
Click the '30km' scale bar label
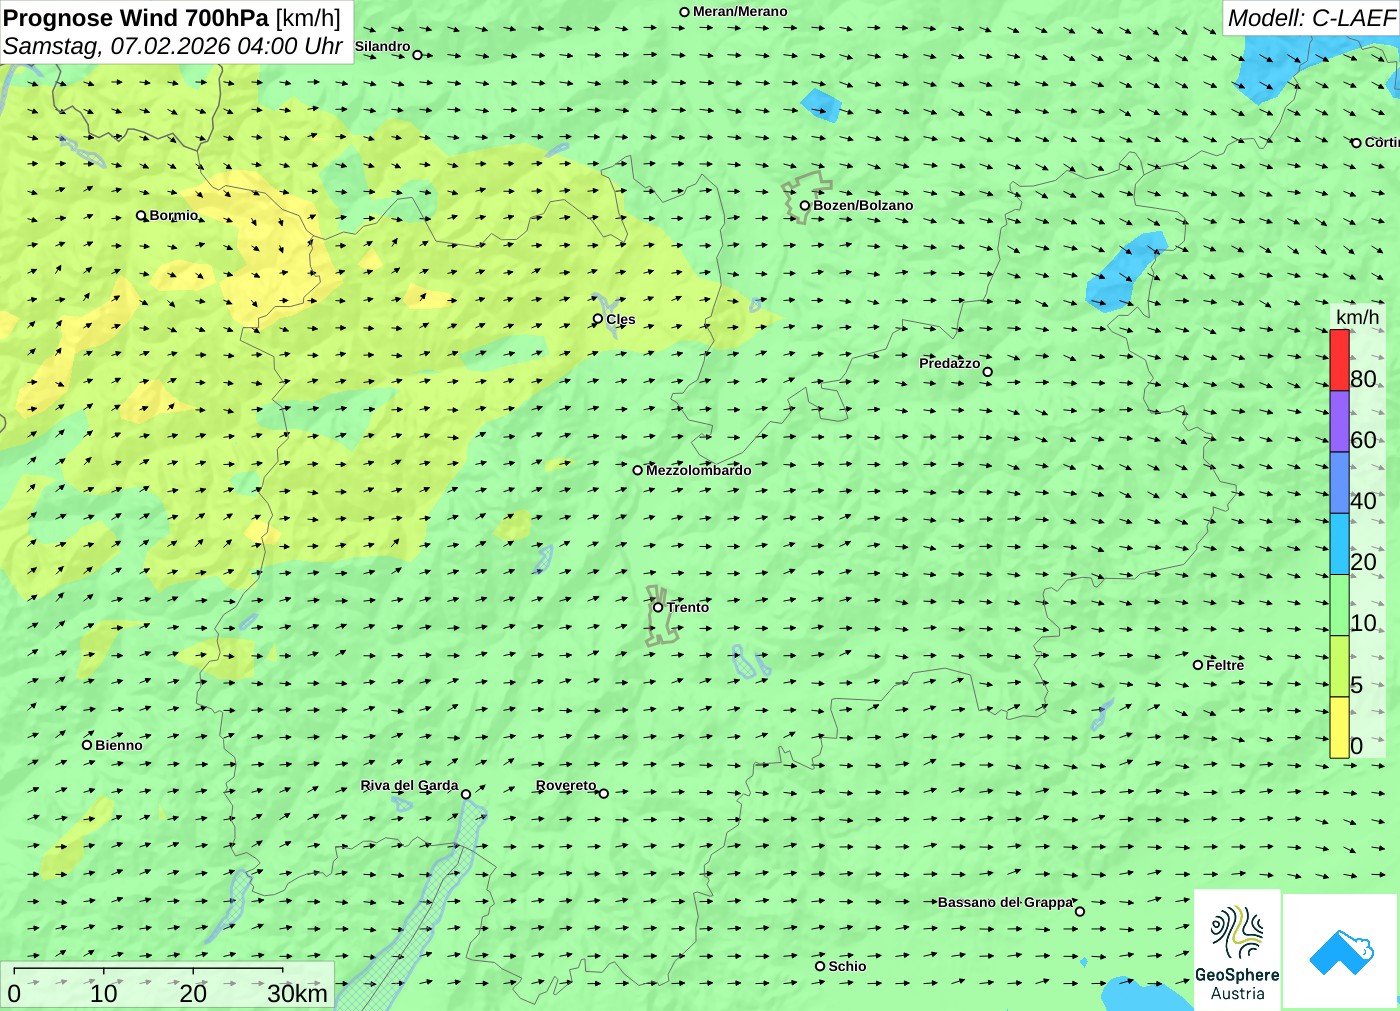click(297, 993)
